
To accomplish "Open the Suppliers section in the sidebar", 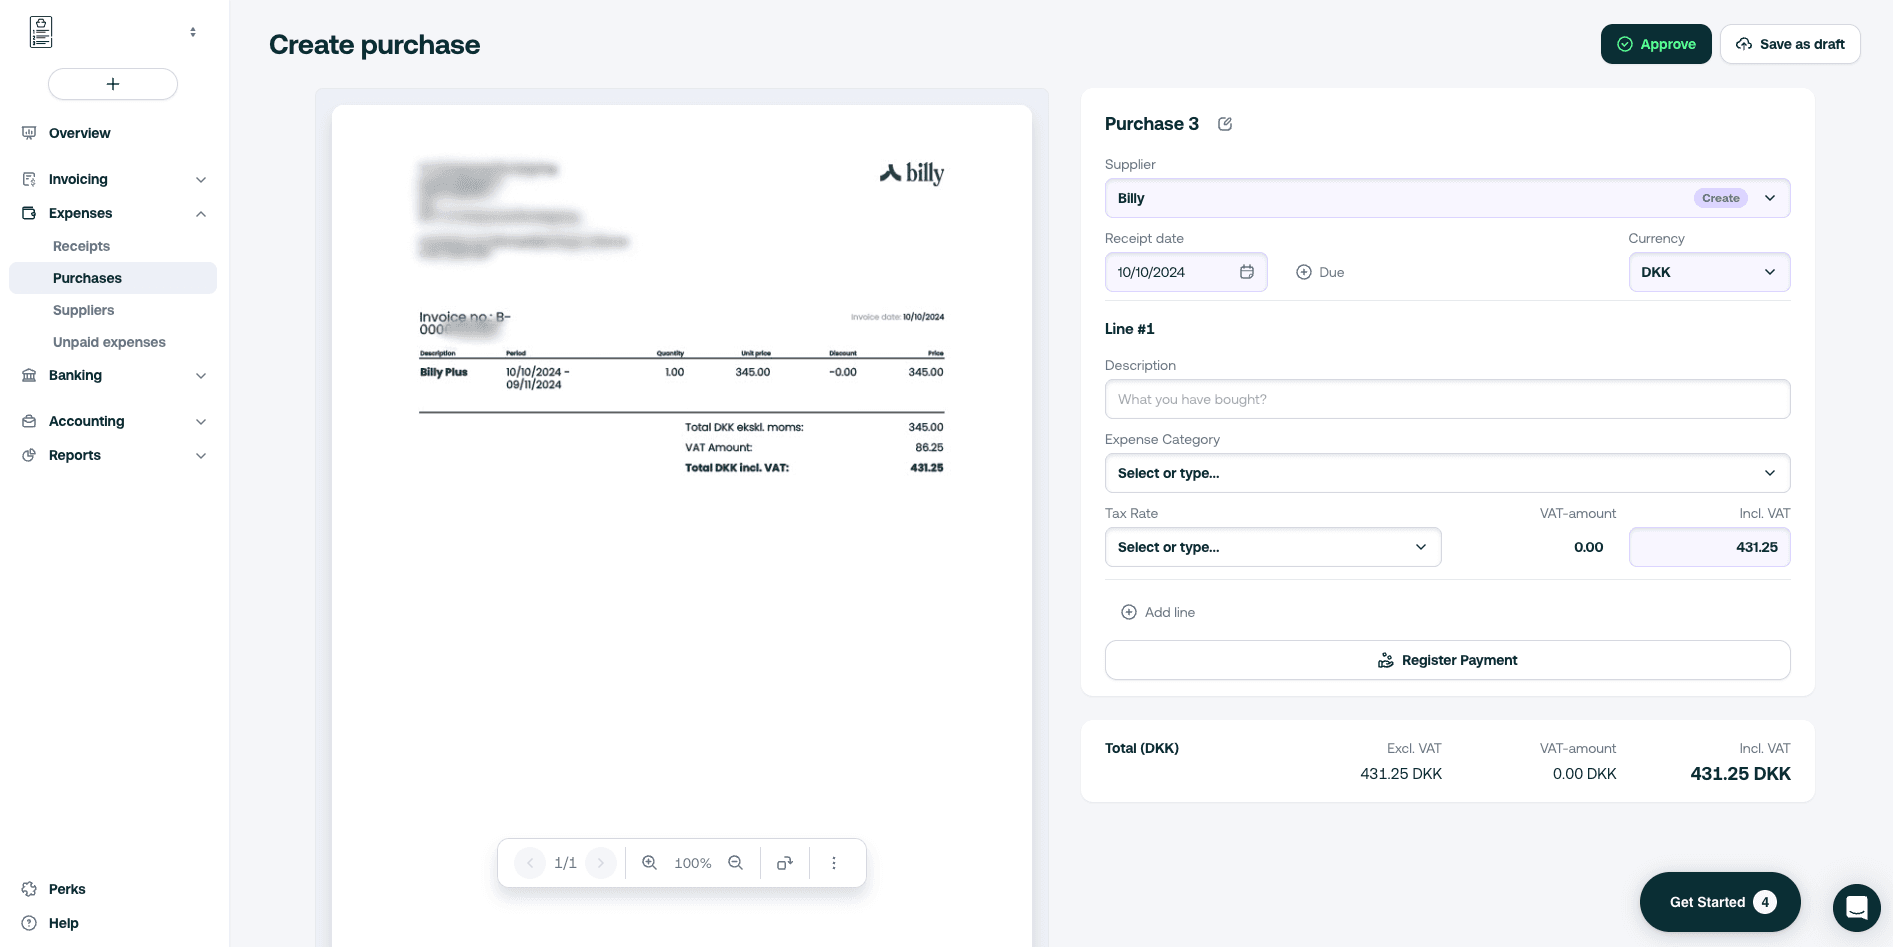I will (x=83, y=310).
